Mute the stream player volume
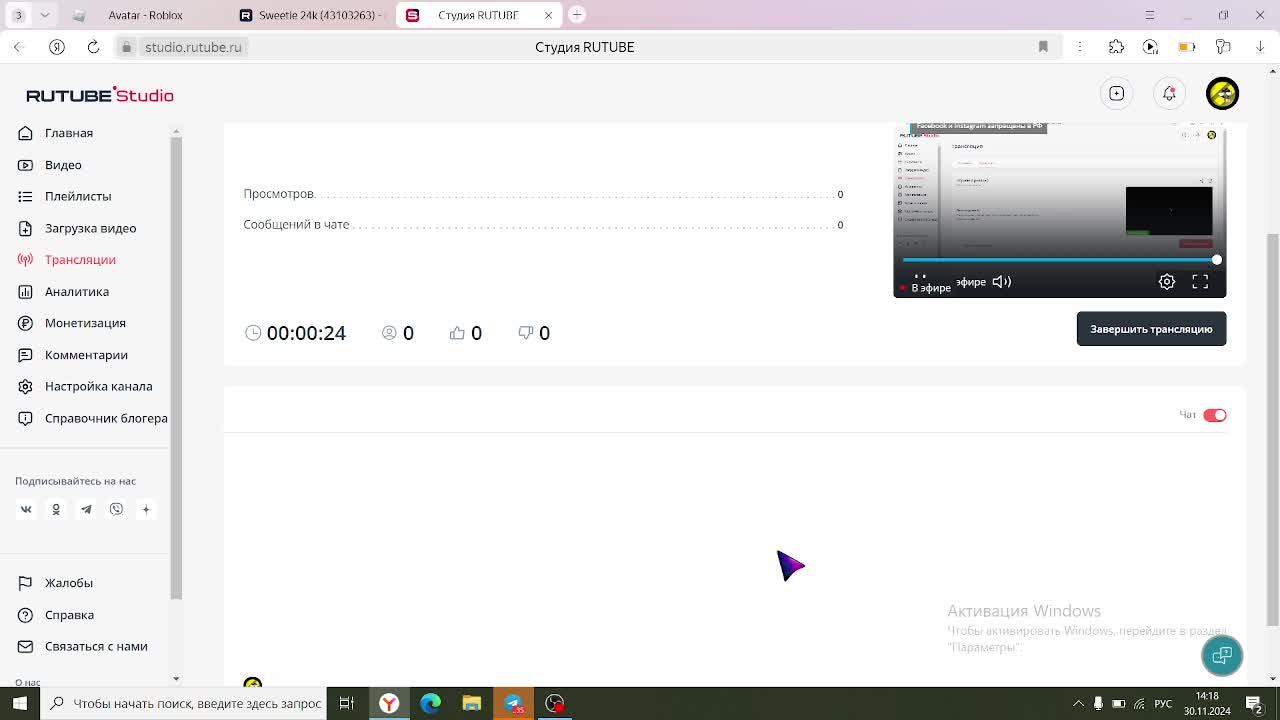1280x720 pixels. point(1001,282)
